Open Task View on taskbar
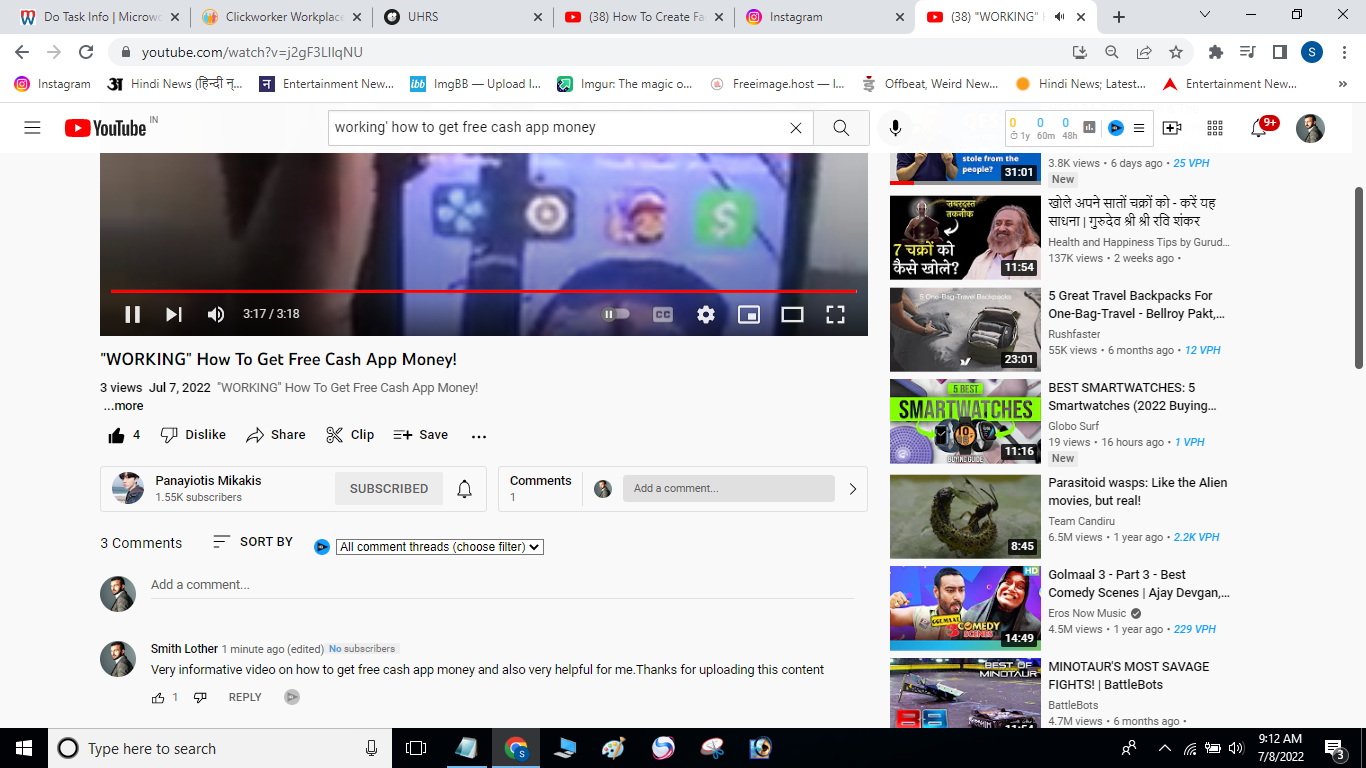Image resolution: width=1366 pixels, height=768 pixels. tap(416, 748)
